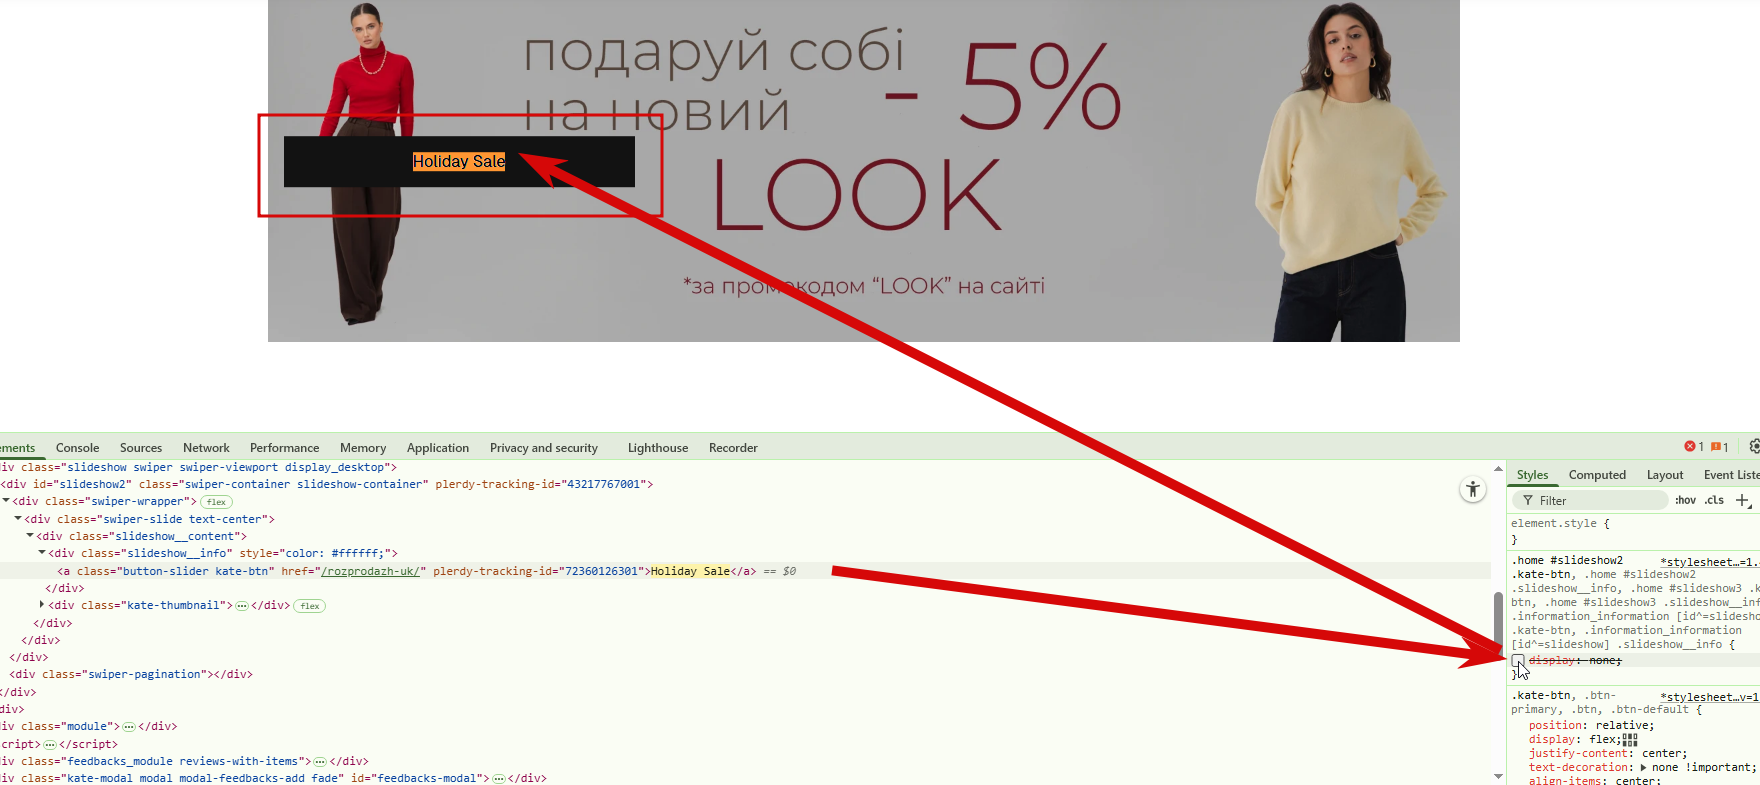
Task: Collapse the slideshow__content node
Action: pyautogui.click(x=30, y=536)
